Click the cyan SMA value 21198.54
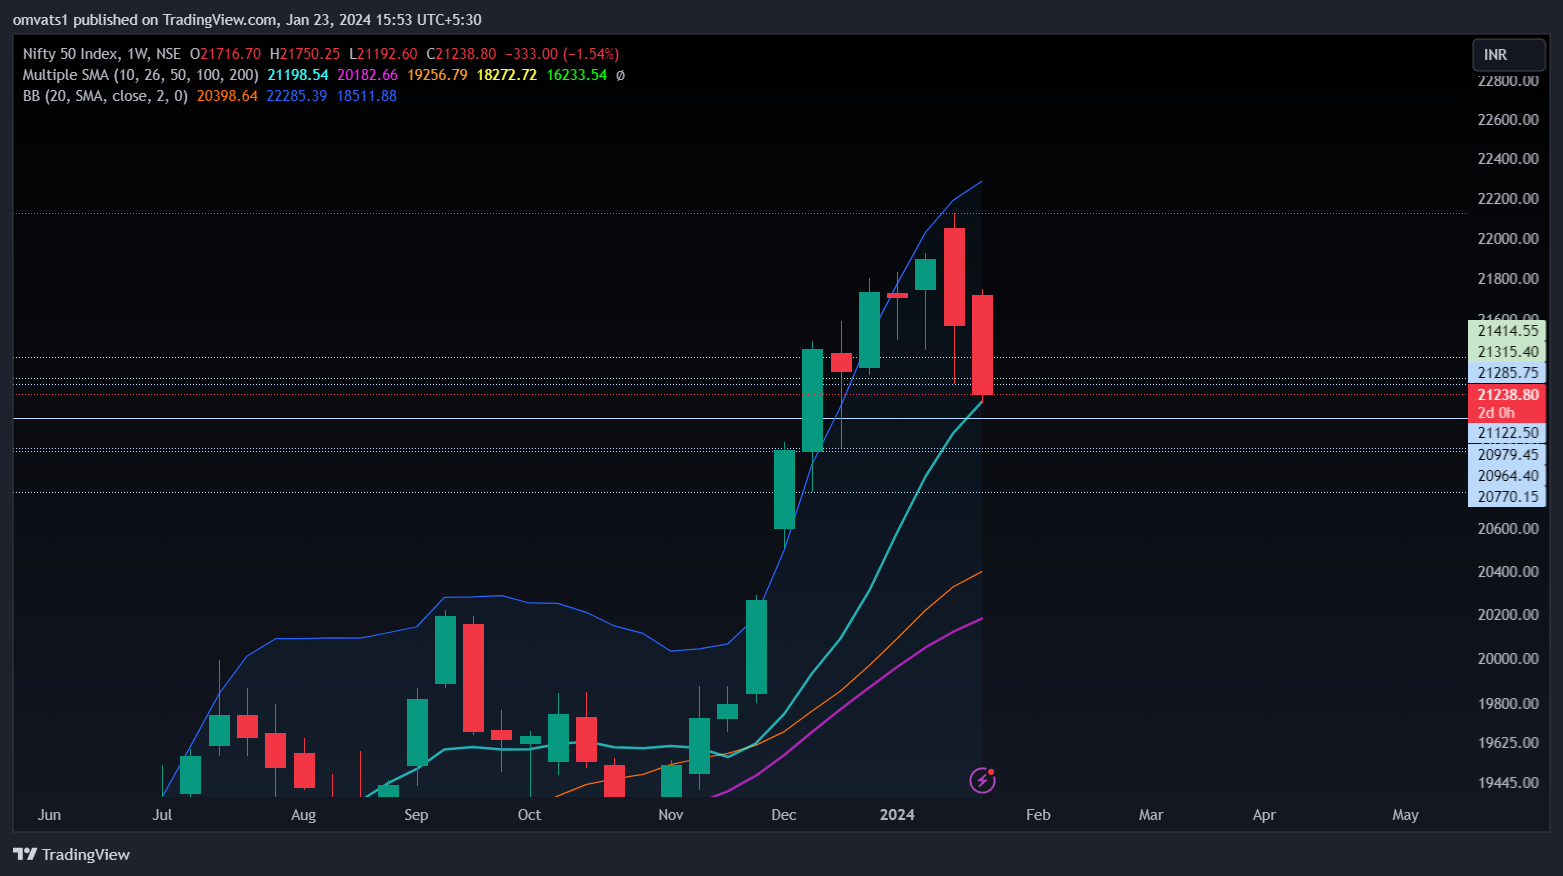 coord(298,75)
